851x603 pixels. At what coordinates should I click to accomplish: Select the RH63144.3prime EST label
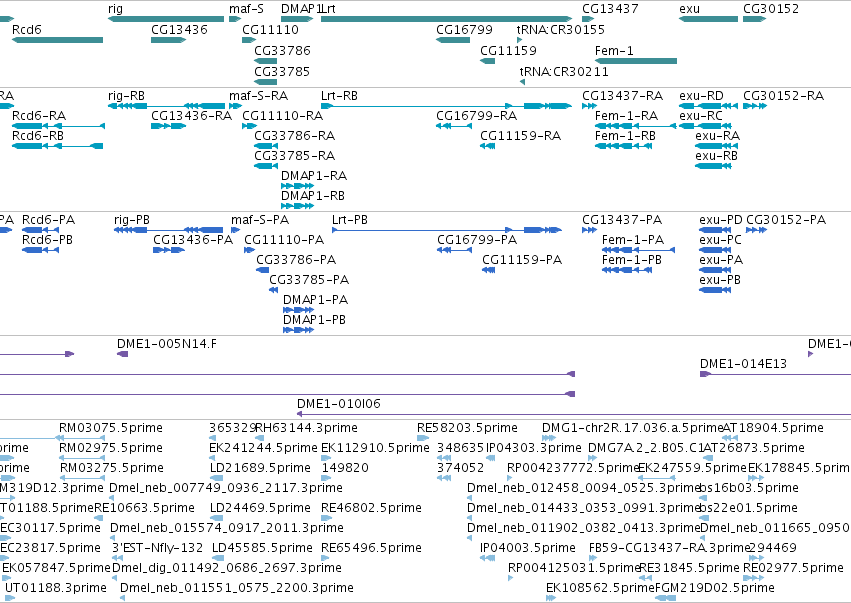pyautogui.click(x=307, y=428)
